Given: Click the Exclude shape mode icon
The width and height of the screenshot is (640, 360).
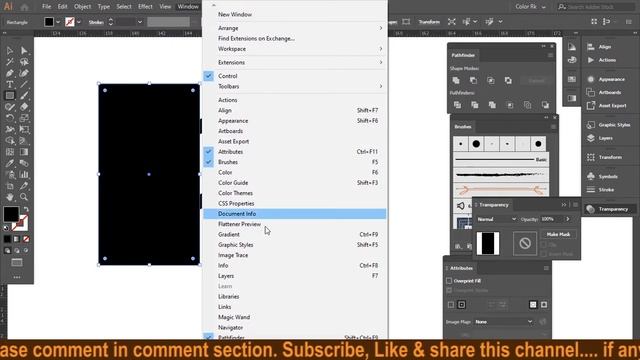Looking at the screenshot, I should click(x=508, y=80).
